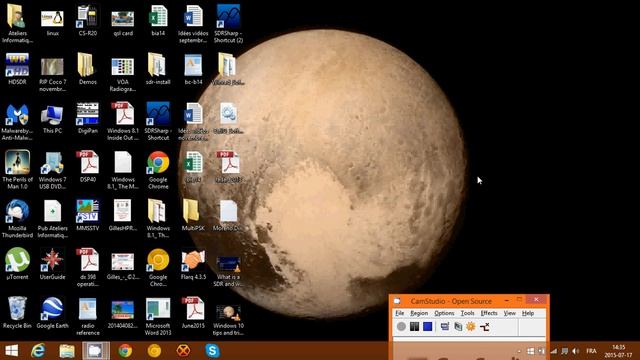Open Google Chrome from the taskbar
640x360 pixels.
point(125,351)
